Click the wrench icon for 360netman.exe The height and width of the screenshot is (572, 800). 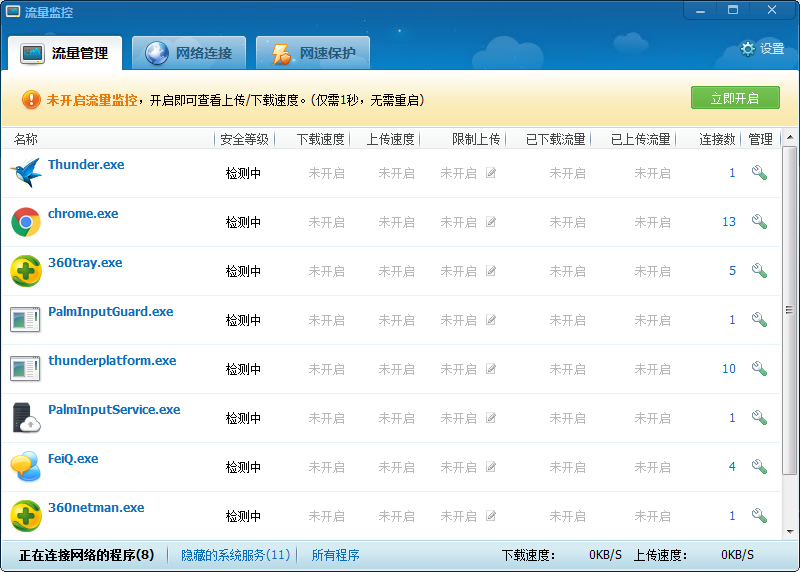click(759, 516)
